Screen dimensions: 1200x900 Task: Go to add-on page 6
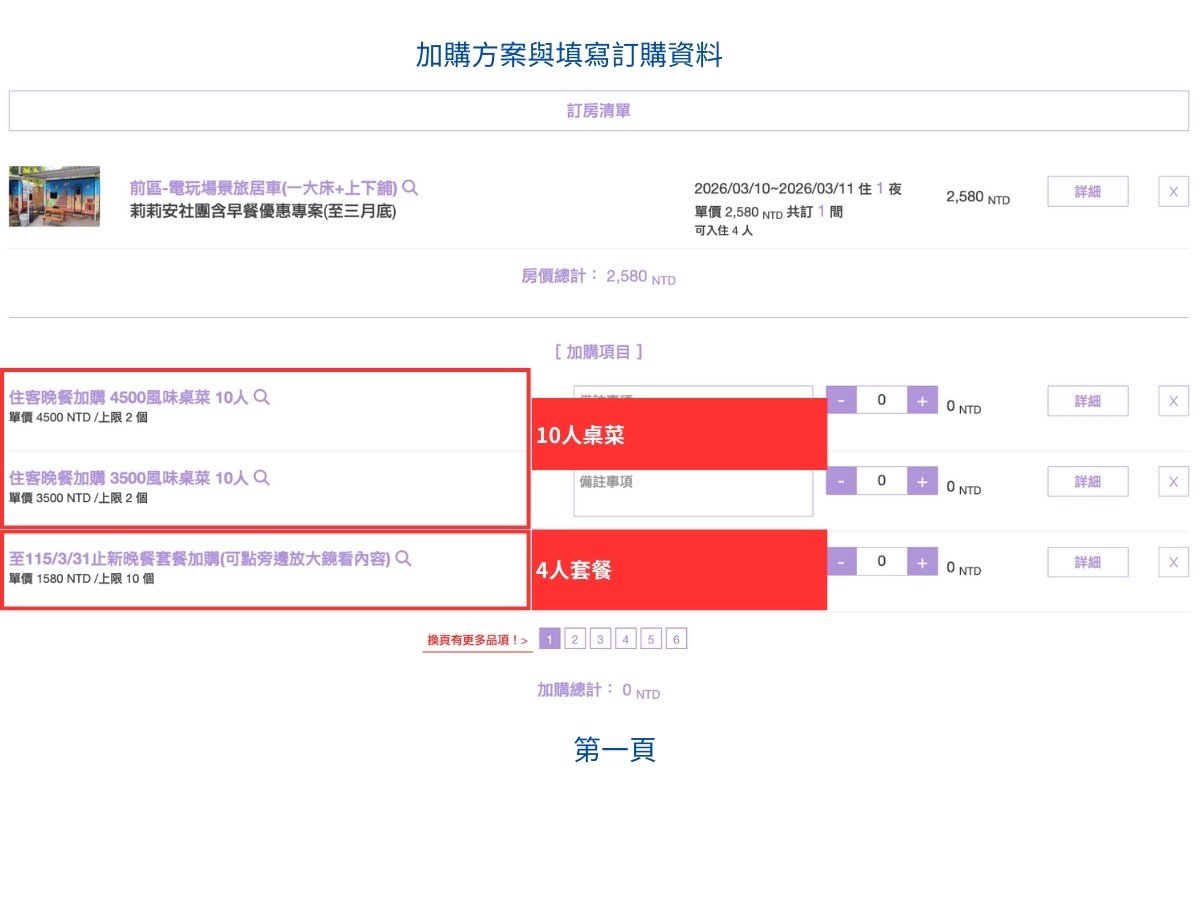click(x=677, y=639)
